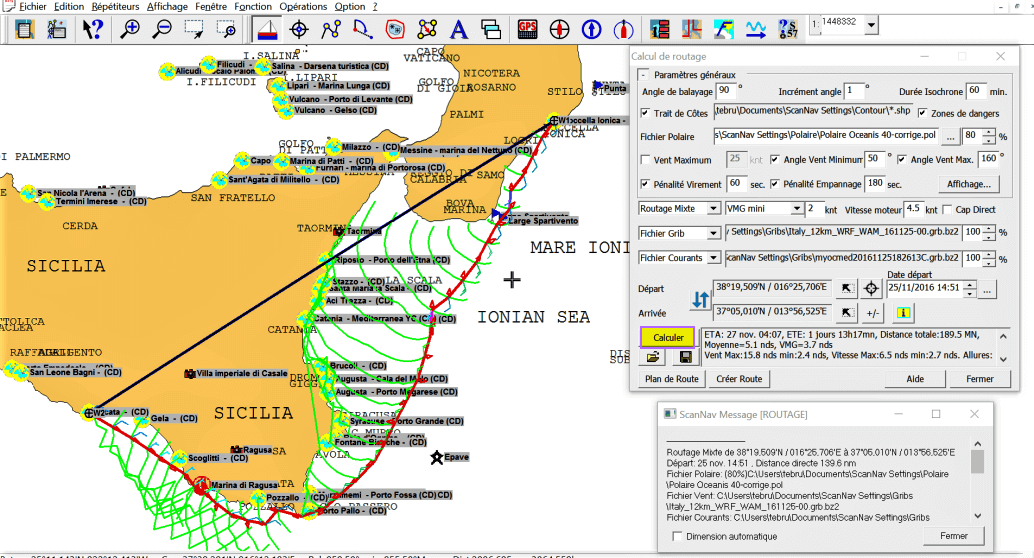1034x558 pixels.
Task: Check Dimension automatique in ScanNav Message
Action: [677, 536]
